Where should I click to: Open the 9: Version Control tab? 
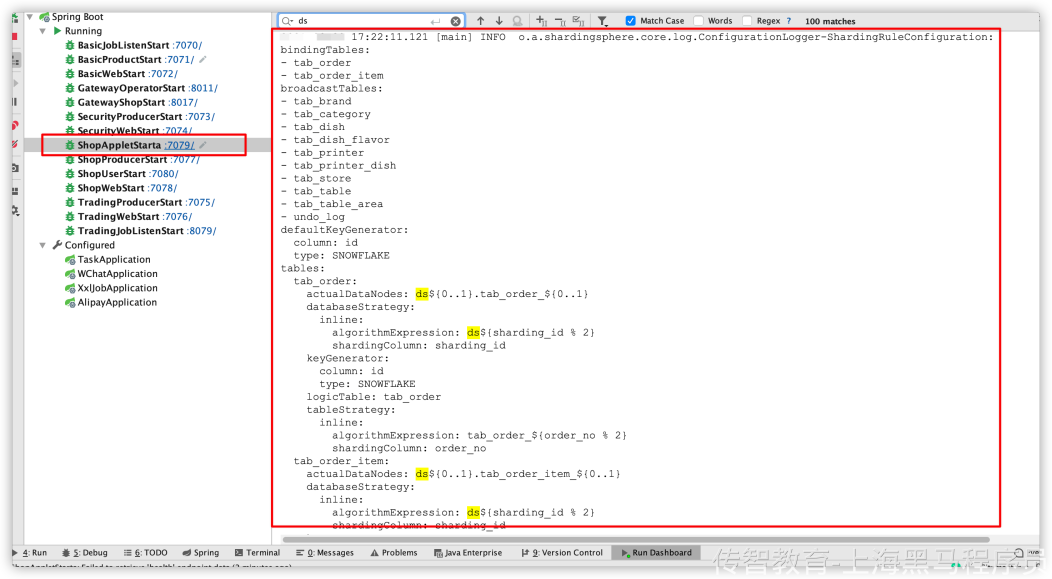(x=562, y=553)
